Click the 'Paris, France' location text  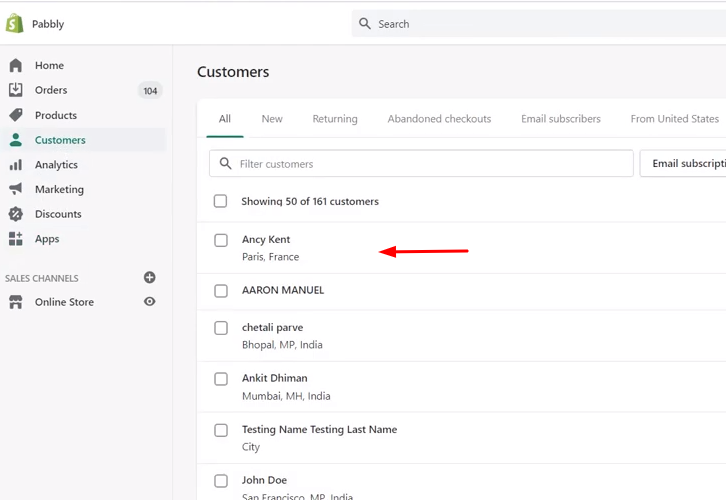[x=270, y=257]
